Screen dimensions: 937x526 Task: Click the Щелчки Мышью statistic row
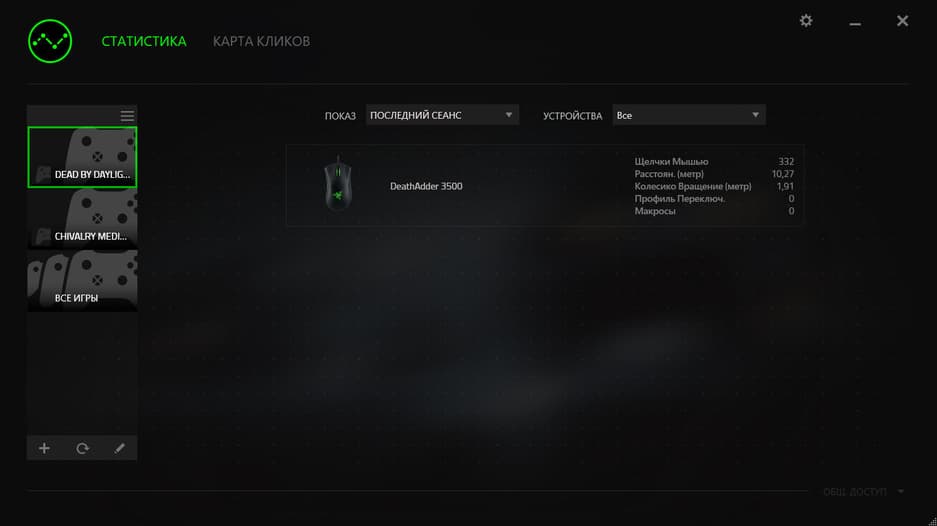pos(714,161)
